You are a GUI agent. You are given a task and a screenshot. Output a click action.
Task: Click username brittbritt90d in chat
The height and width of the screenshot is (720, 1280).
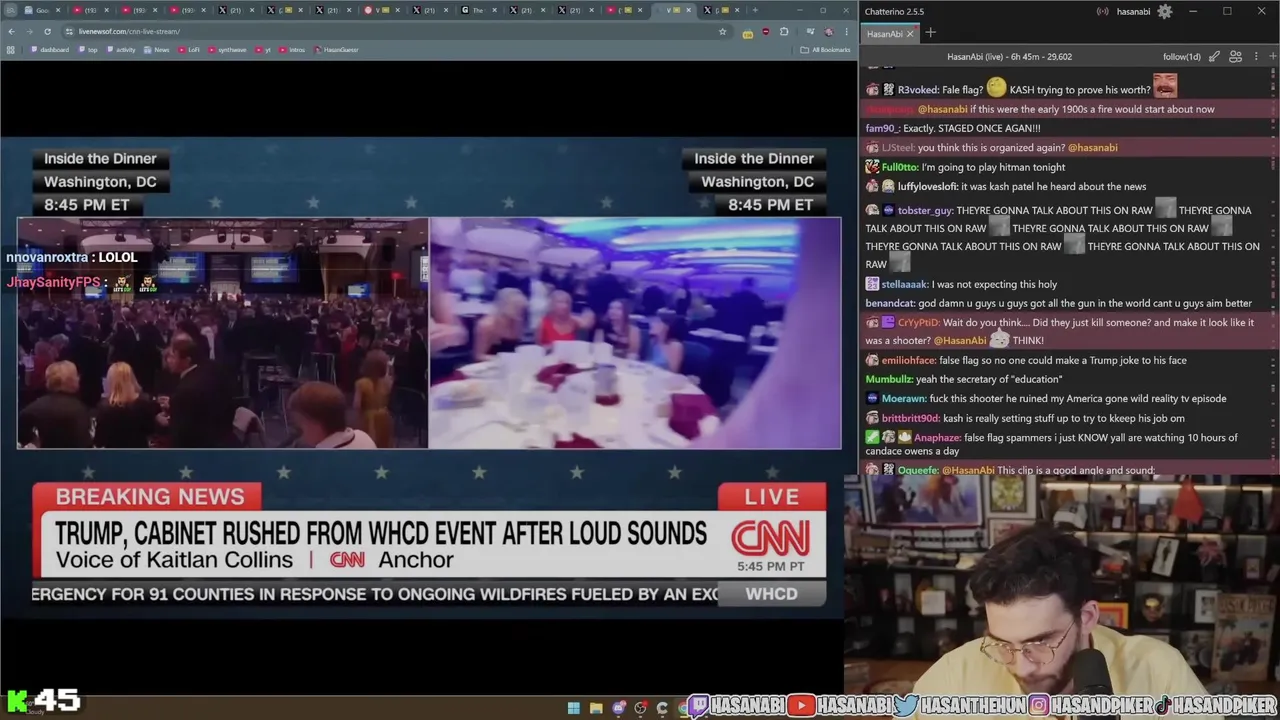point(910,419)
